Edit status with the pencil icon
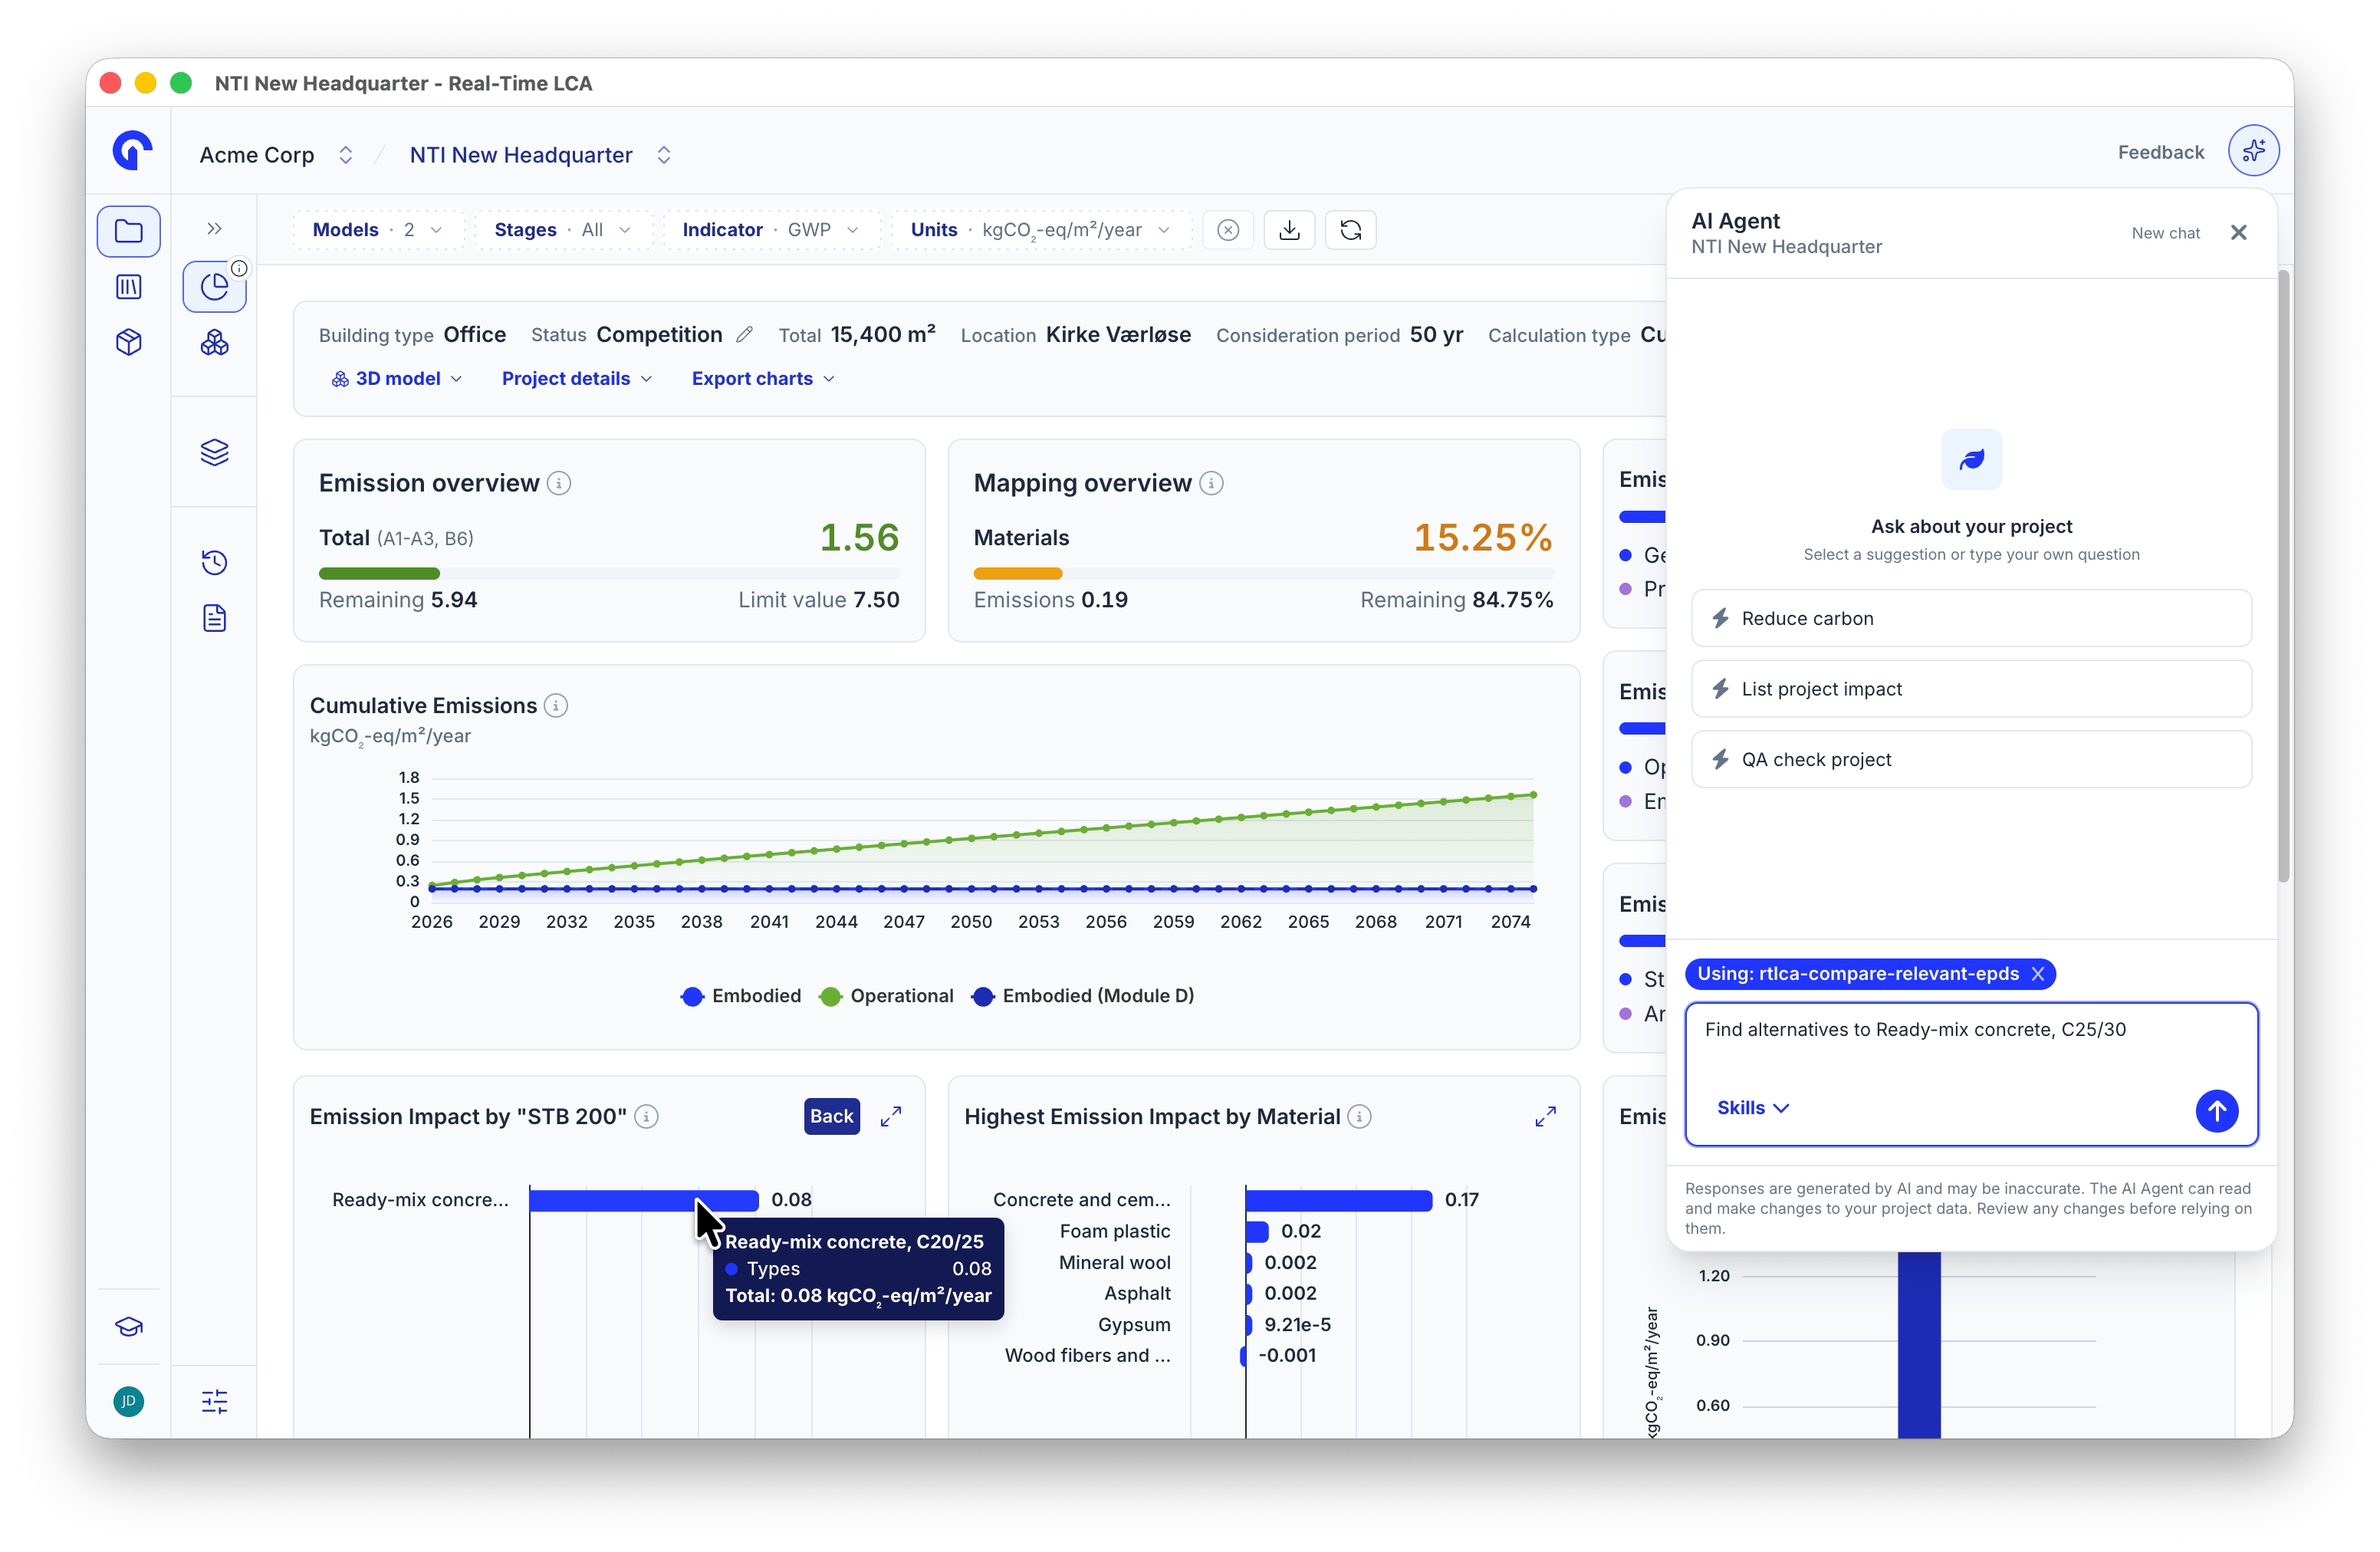The image size is (2380, 1552). click(744, 335)
